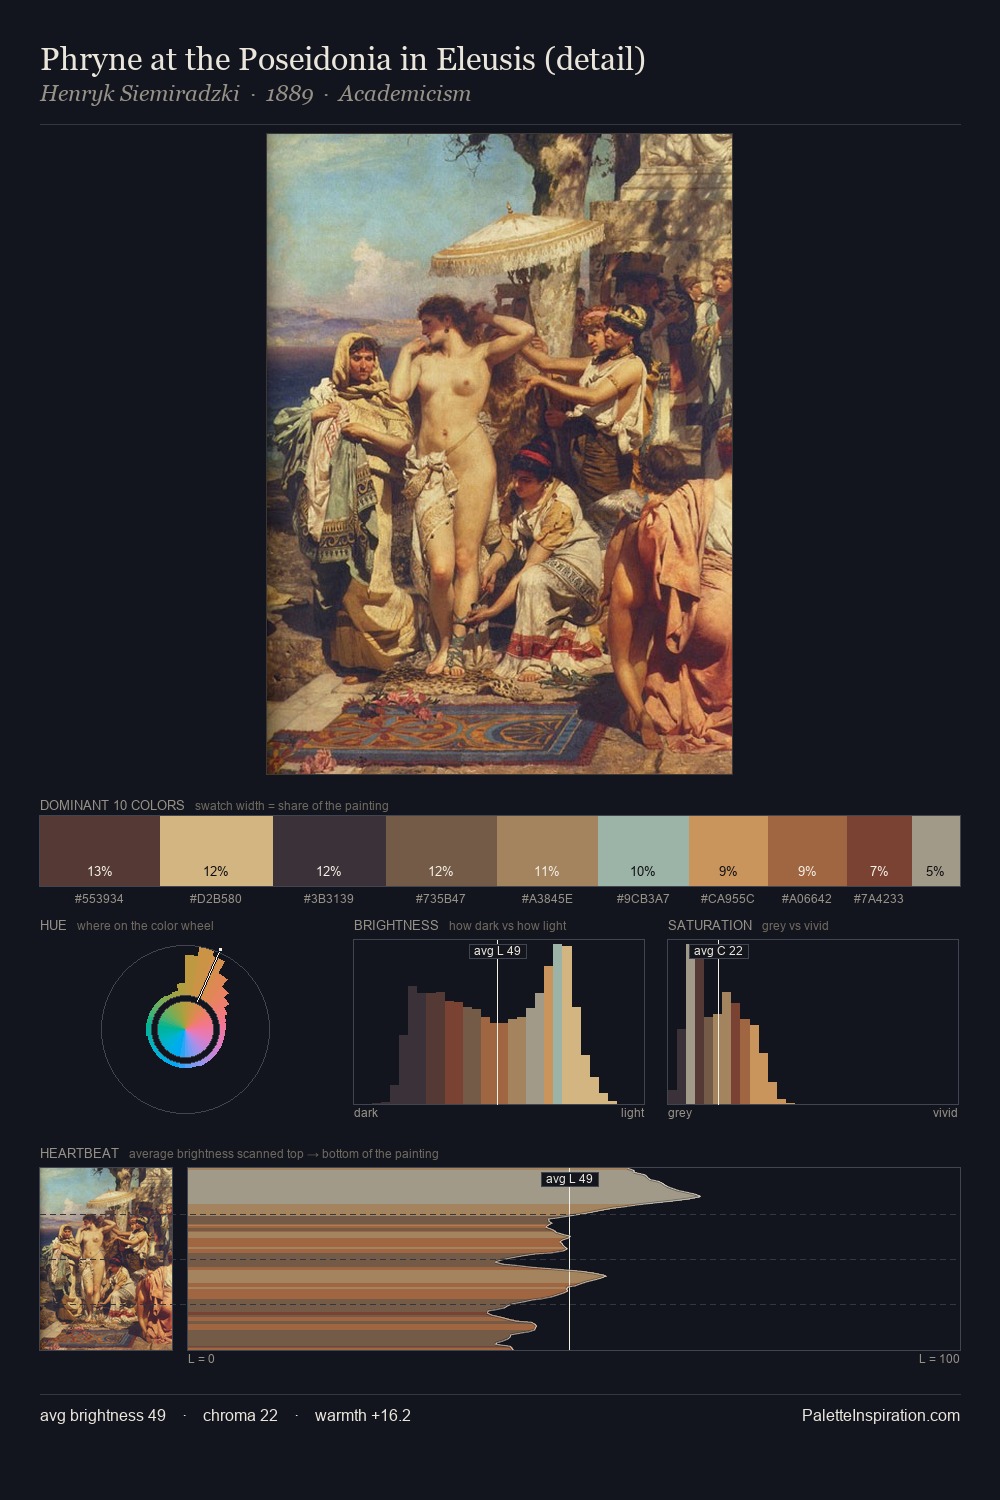This screenshot has height=1500, width=1000.
Task: Choose the #A06642 rust swatch
Action: coord(807,851)
